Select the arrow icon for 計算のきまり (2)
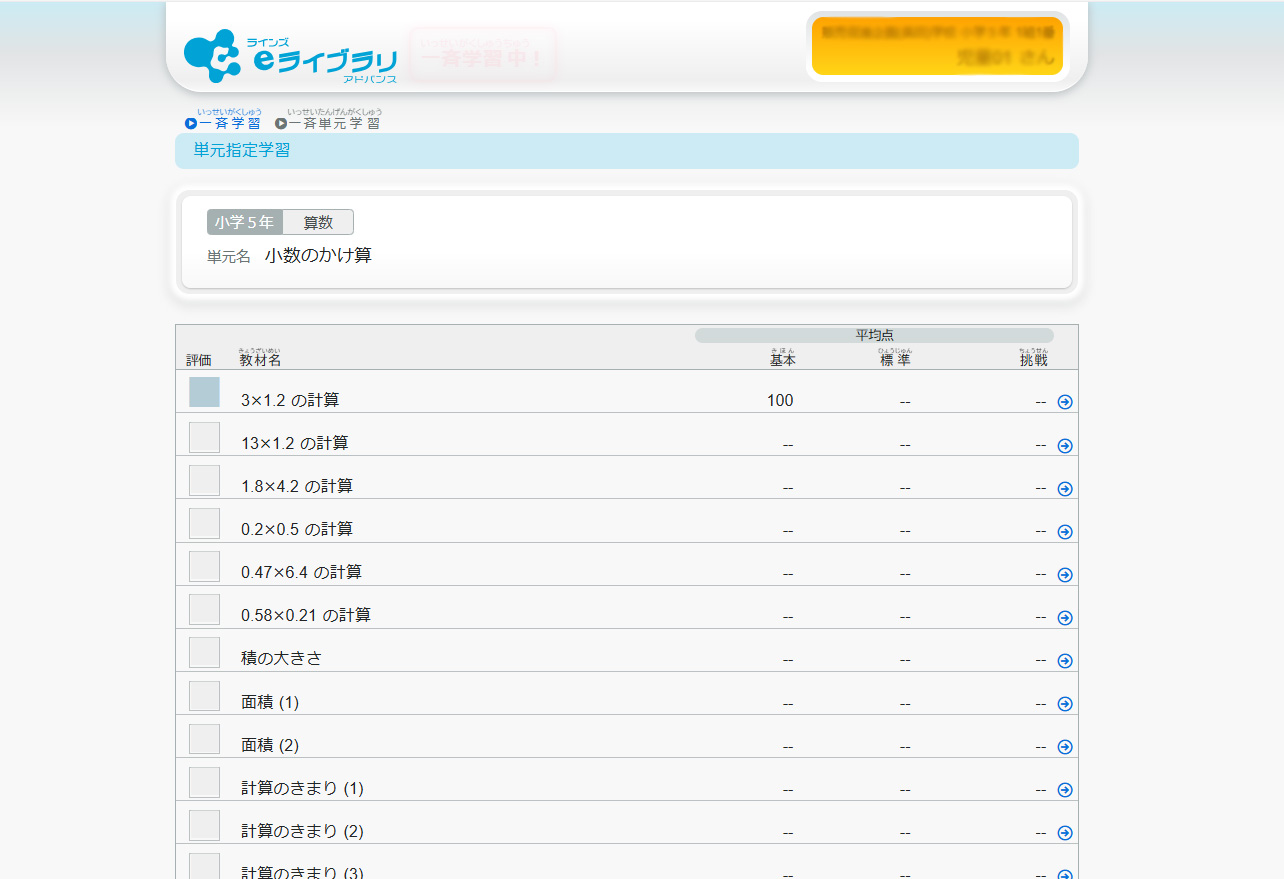 (x=1065, y=833)
